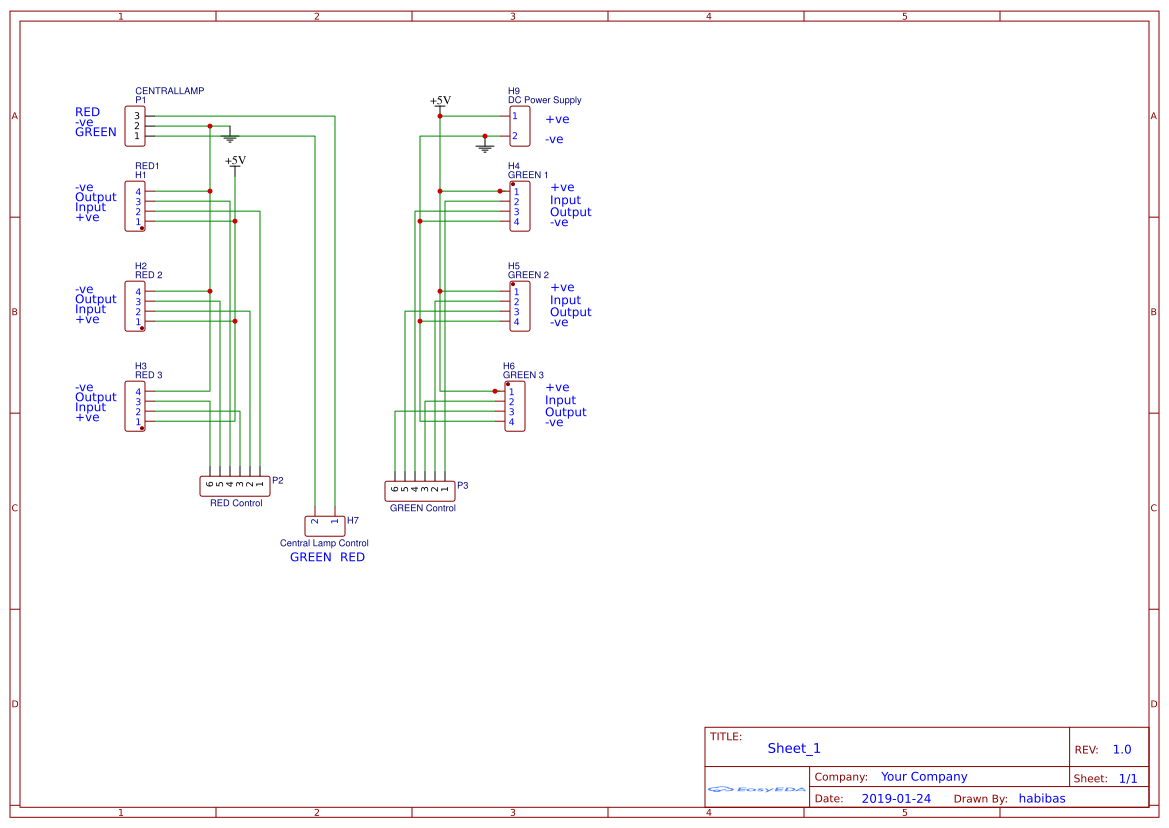
Task: Click the P3 GREEN Control header symbol
Action: coord(421,489)
